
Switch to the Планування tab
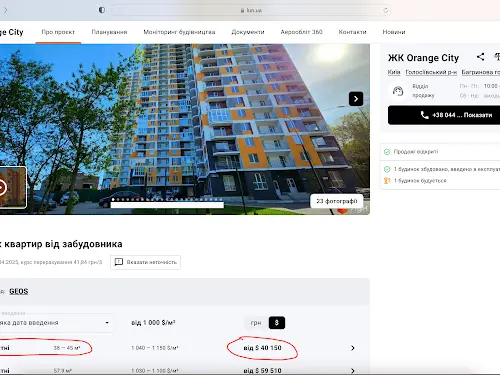pyautogui.click(x=109, y=32)
